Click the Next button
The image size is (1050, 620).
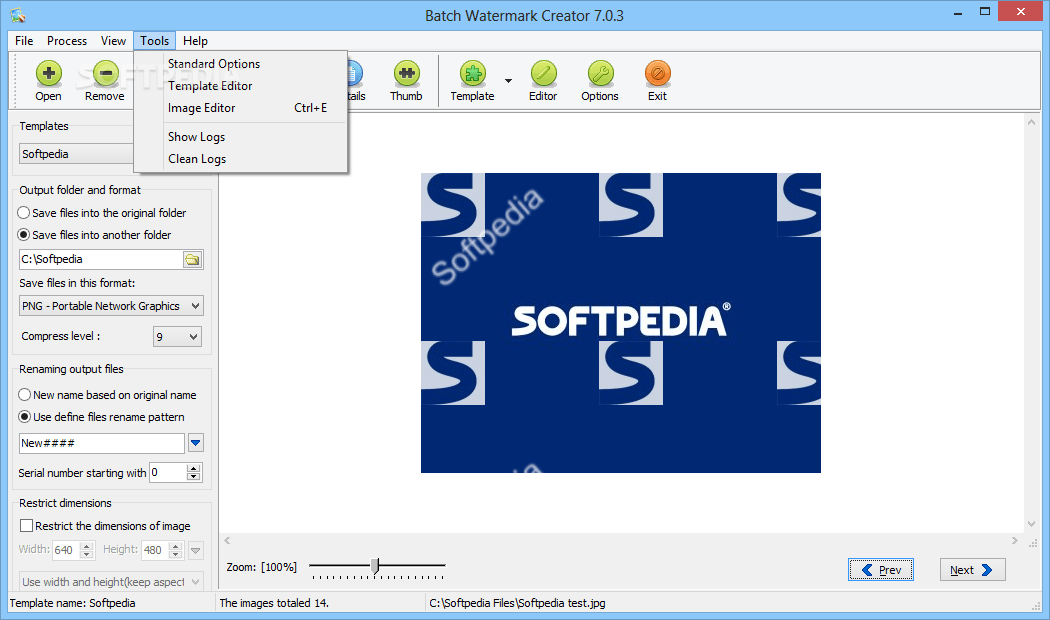click(x=971, y=569)
